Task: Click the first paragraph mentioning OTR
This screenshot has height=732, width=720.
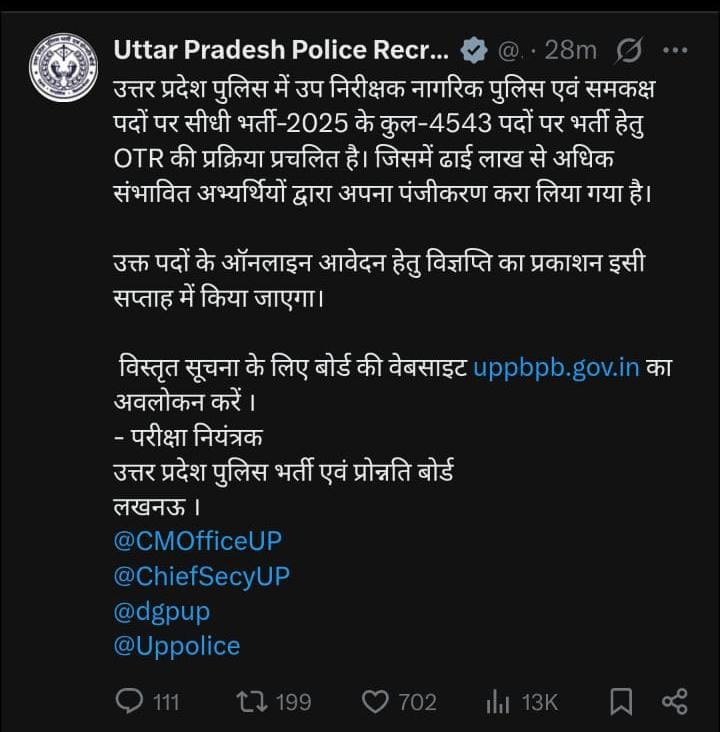Action: [380, 142]
